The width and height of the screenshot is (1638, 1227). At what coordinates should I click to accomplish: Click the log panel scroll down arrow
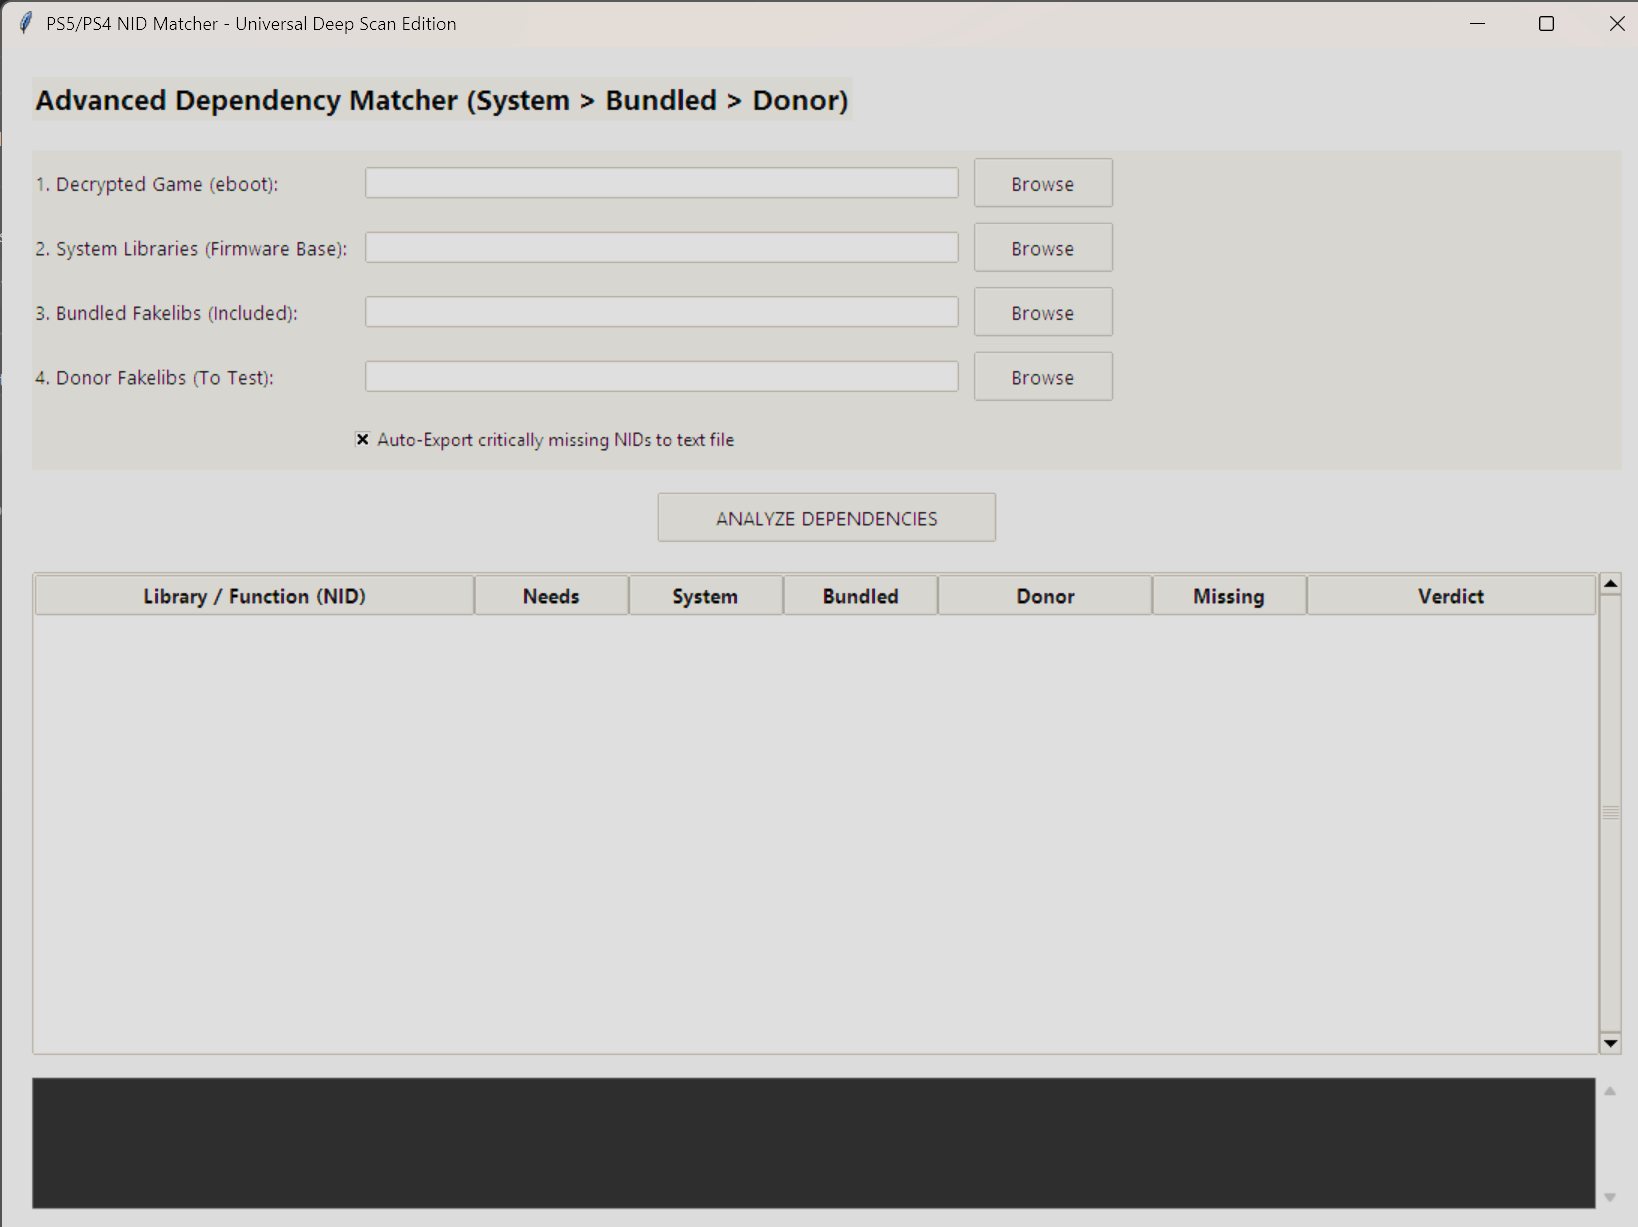tap(1610, 1197)
